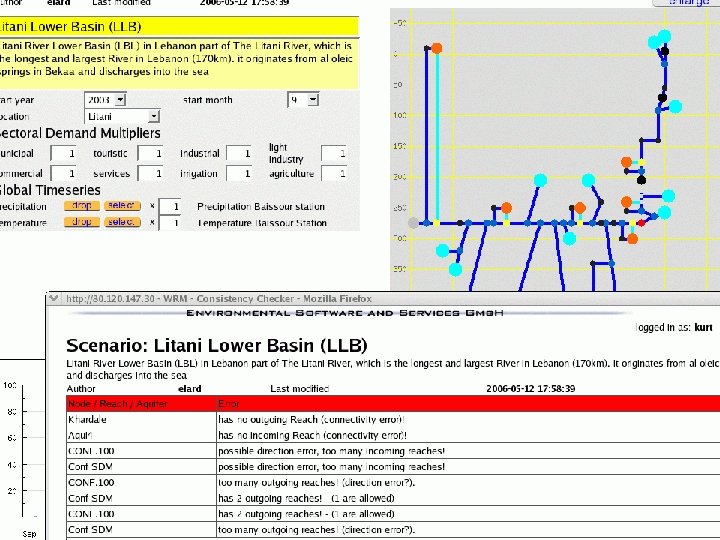Click the agriculture multiplier field

(334, 174)
